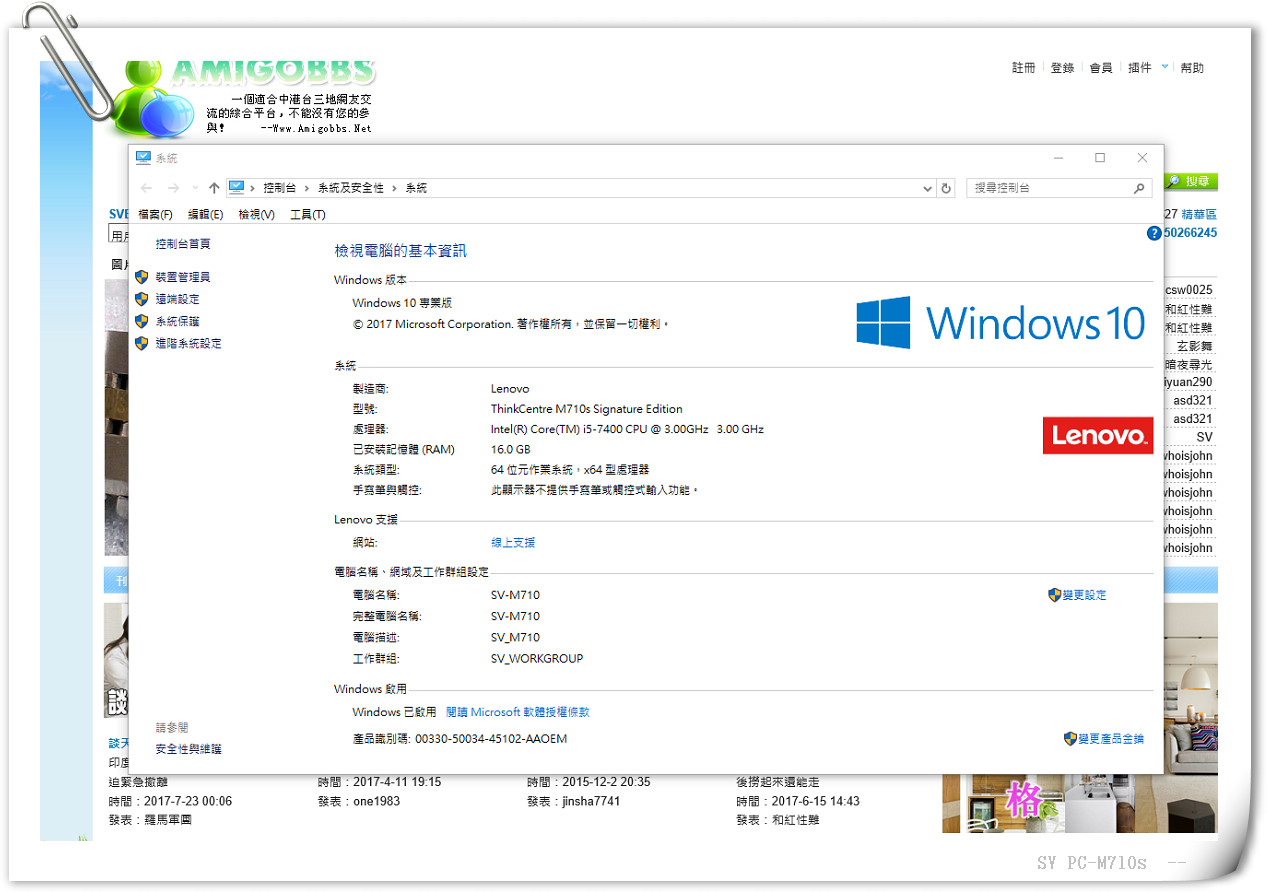Open 裝置管理員 from the left sidebar

(182, 277)
